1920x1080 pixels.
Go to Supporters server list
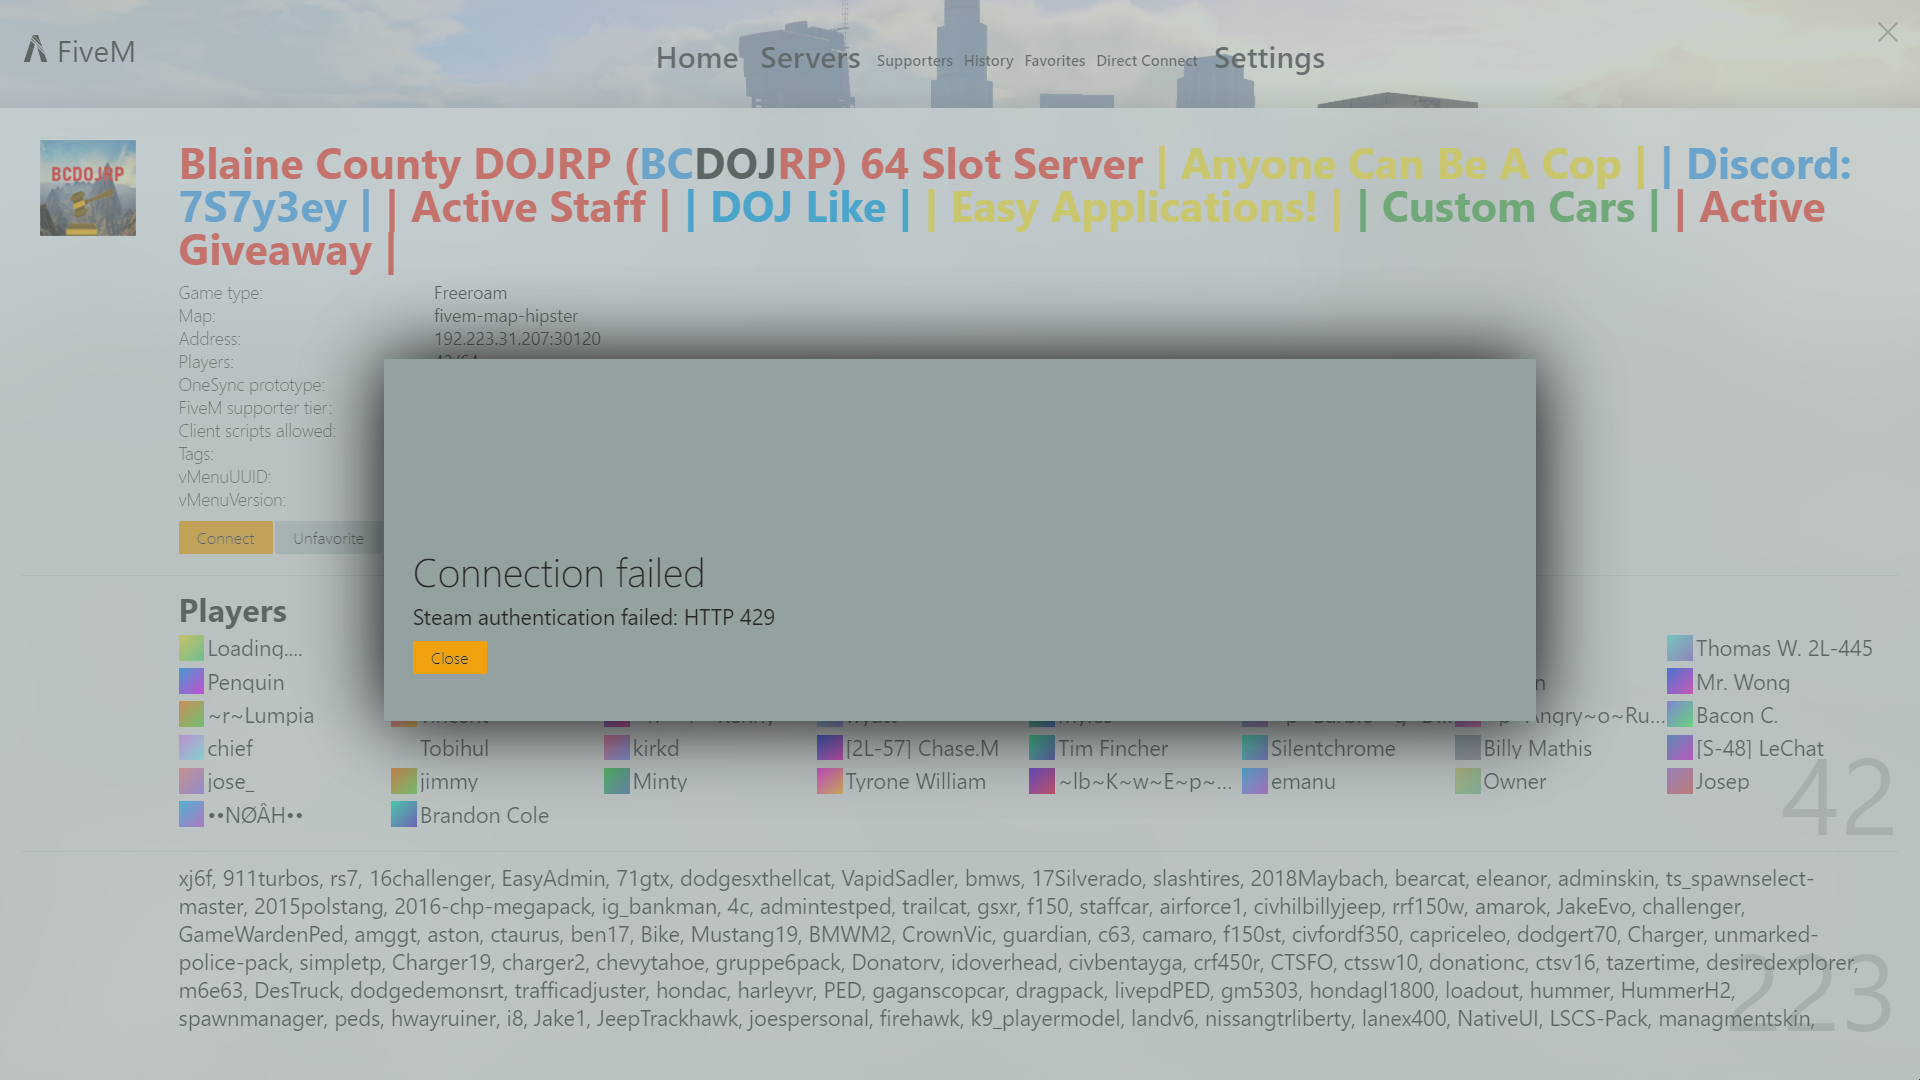915,61
